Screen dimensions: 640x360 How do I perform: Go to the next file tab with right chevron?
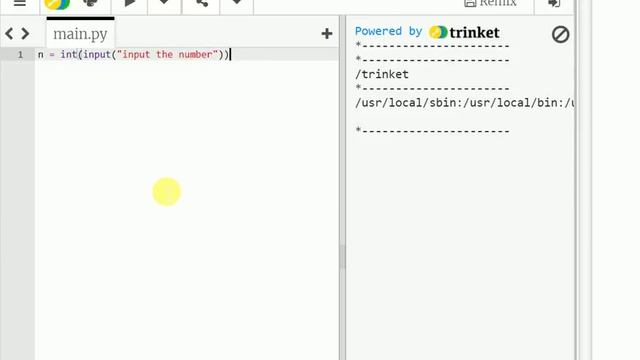25,33
